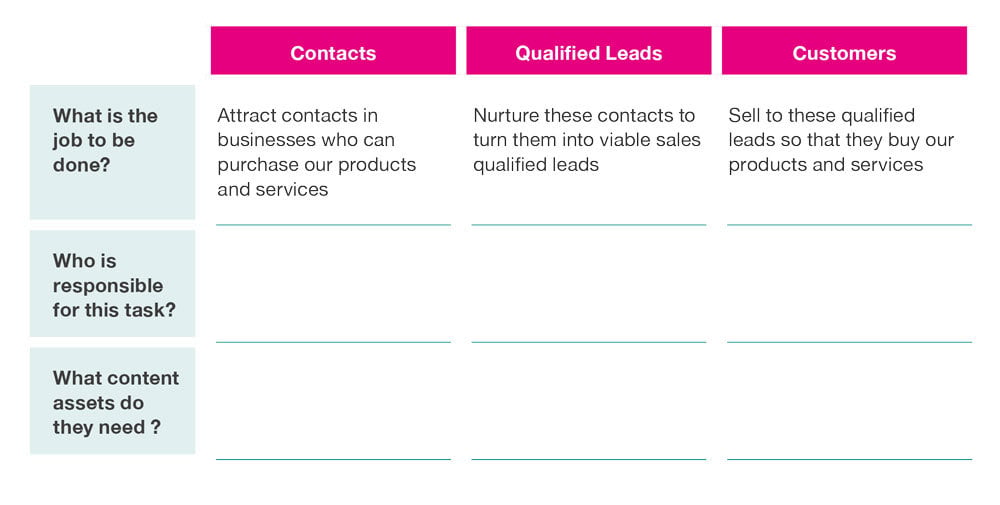This screenshot has height=505, width=1000.
Task: Select the Contacts column header
Action: 333,50
